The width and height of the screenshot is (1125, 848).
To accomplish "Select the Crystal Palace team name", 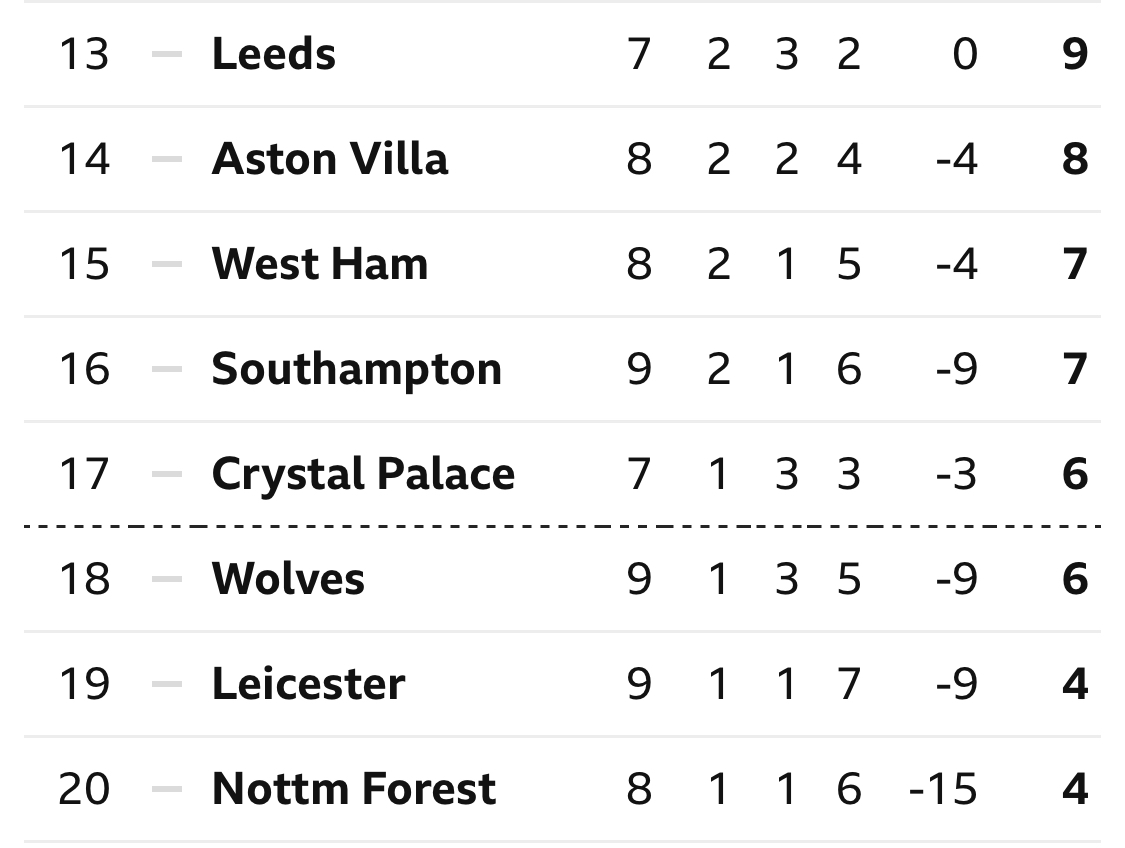I will coord(364,475).
